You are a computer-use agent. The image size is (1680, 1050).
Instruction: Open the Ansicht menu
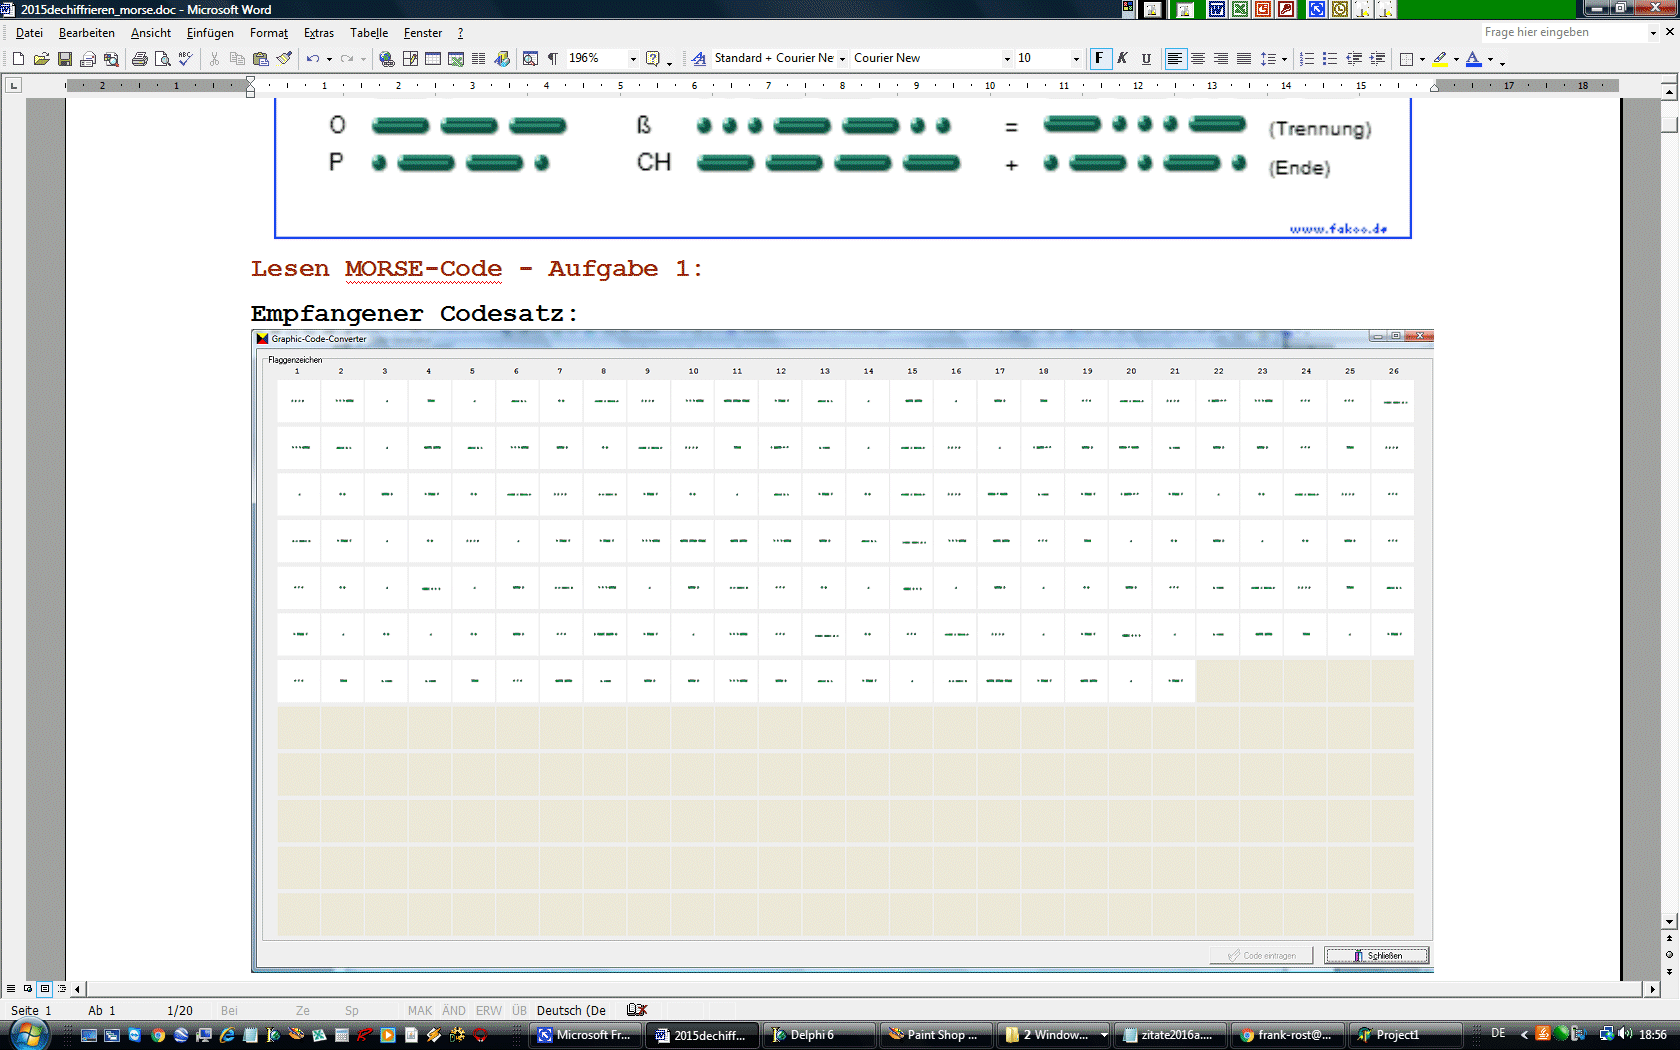point(151,33)
